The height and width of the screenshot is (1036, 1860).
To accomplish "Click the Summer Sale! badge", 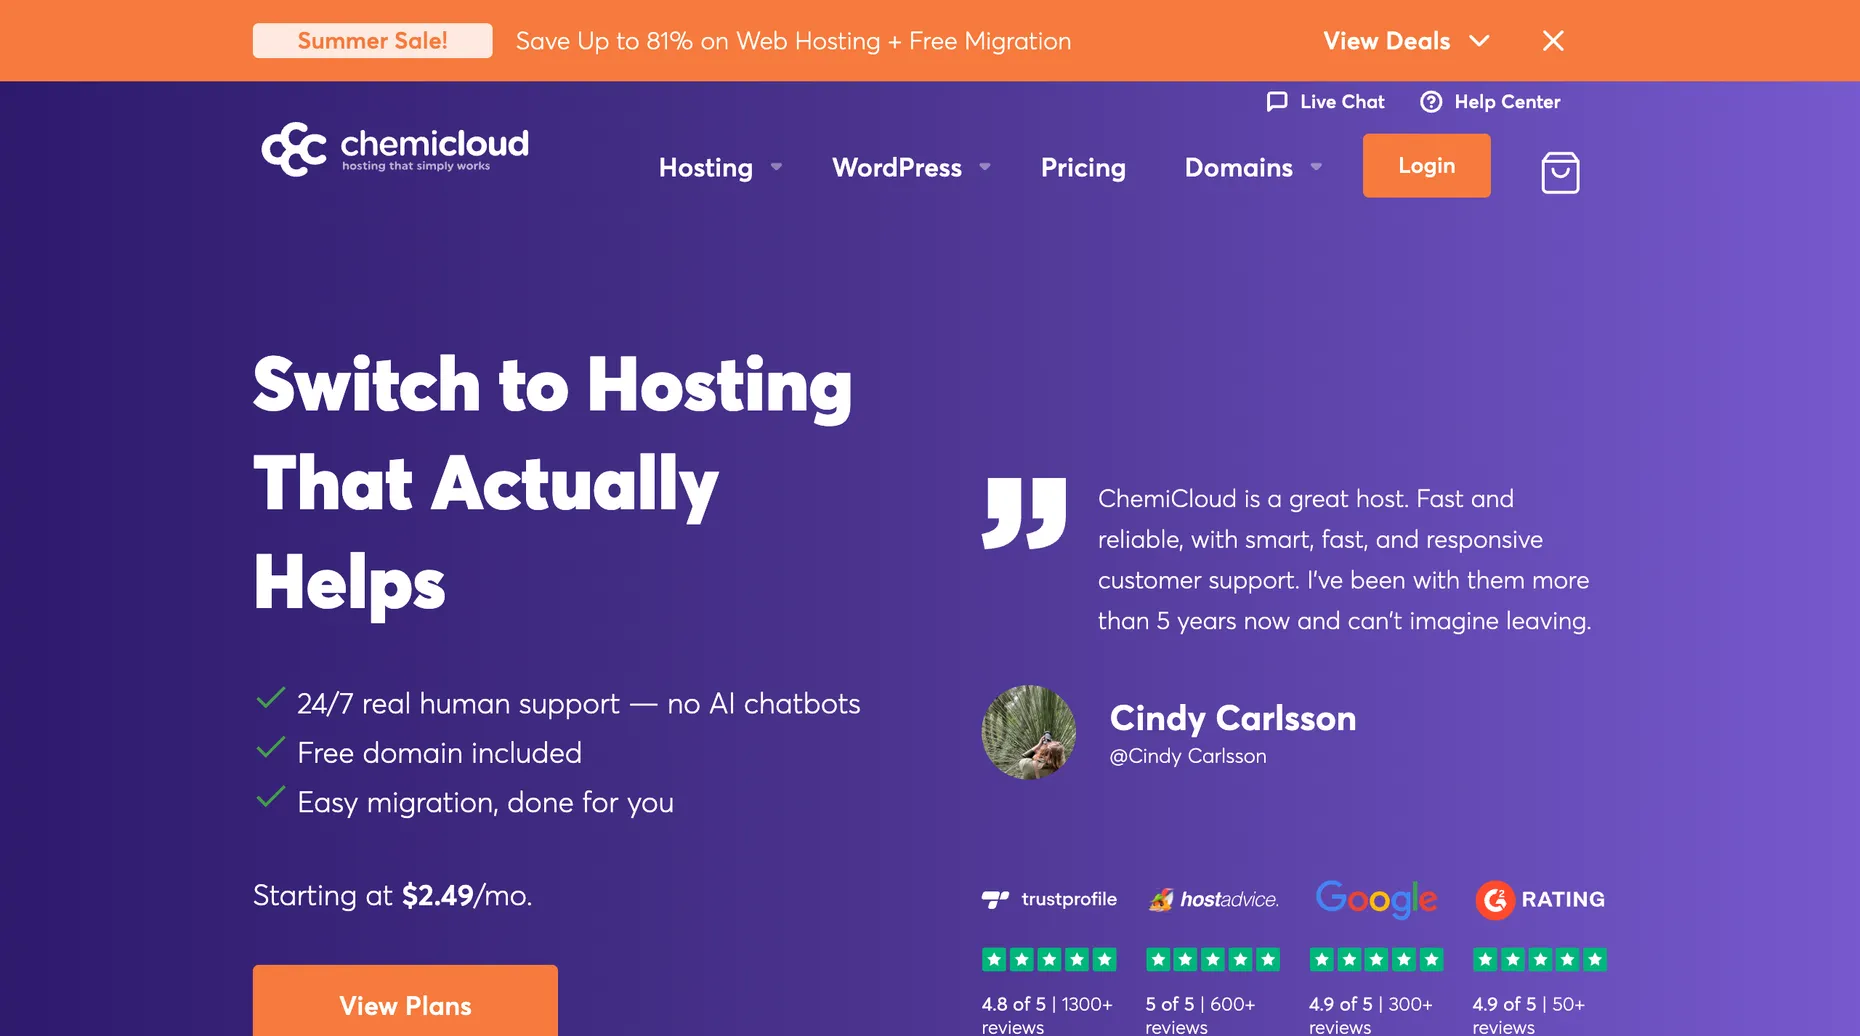I will click(x=372, y=41).
